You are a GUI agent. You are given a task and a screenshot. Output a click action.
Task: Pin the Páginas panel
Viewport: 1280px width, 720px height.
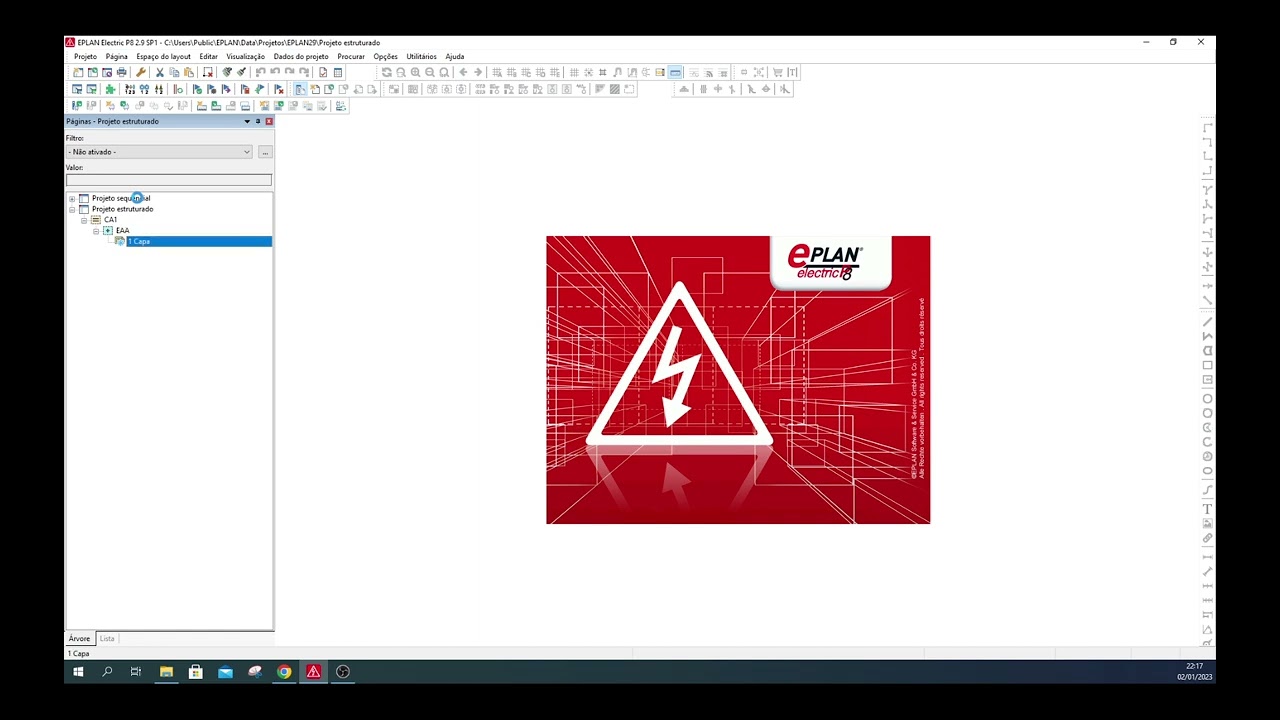coord(258,121)
